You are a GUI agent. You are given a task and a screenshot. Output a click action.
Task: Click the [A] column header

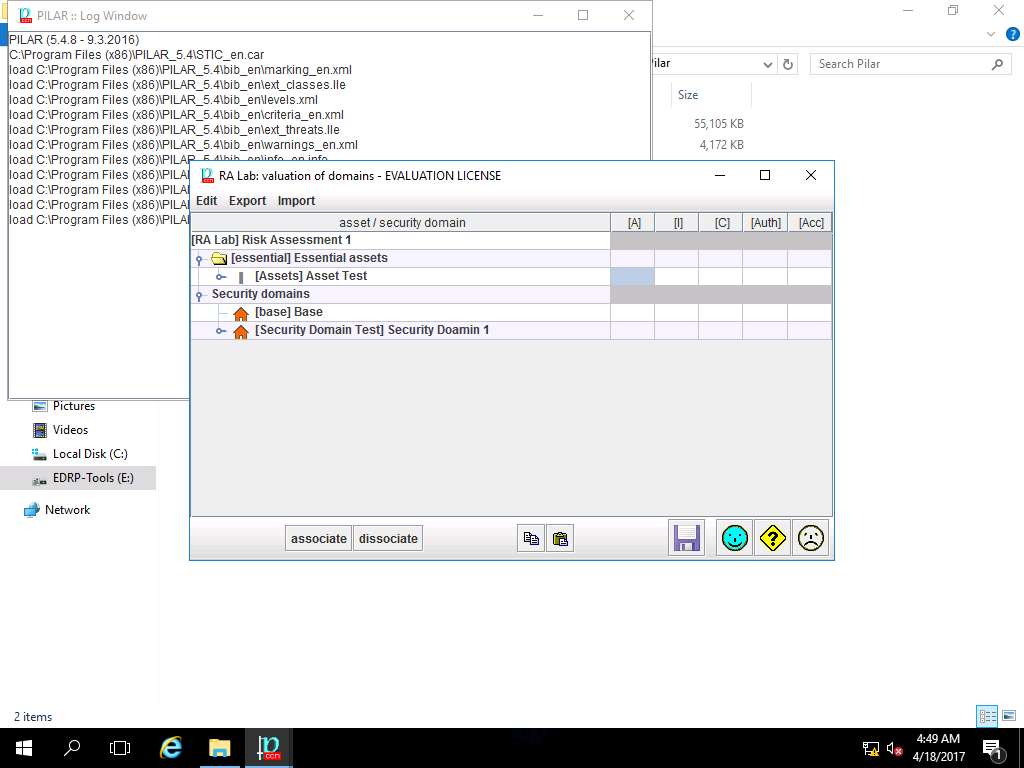tap(633, 223)
